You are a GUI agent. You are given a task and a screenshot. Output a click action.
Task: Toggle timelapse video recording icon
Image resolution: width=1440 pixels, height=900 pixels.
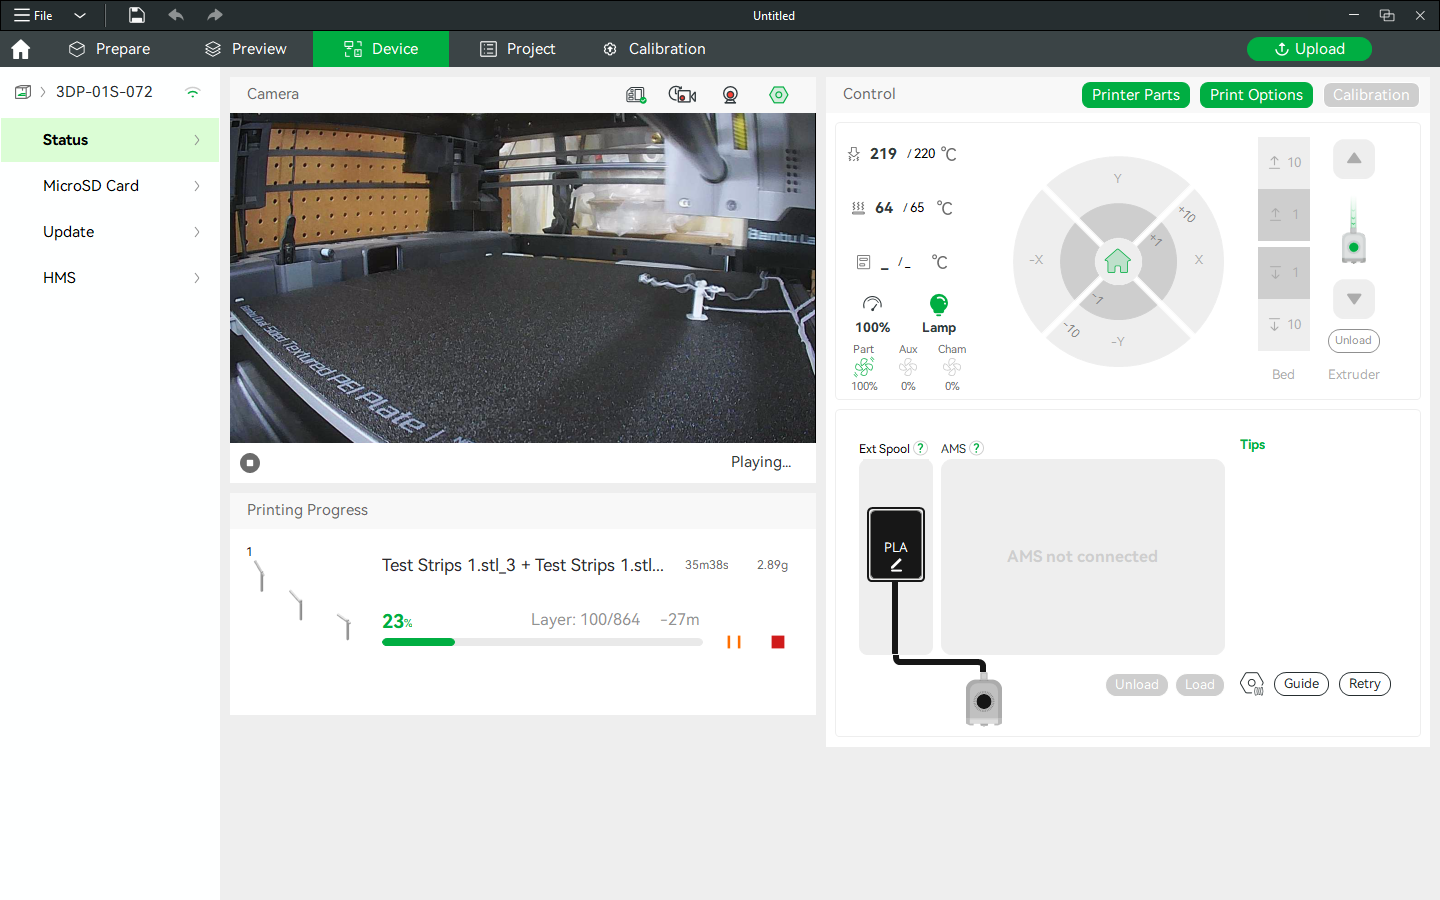pos(682,95)
